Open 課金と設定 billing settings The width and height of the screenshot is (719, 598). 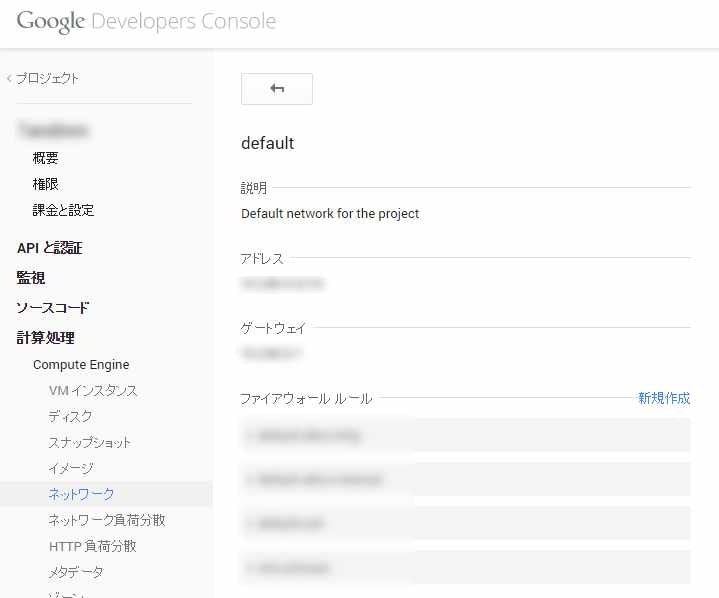[x=63, y=210]
